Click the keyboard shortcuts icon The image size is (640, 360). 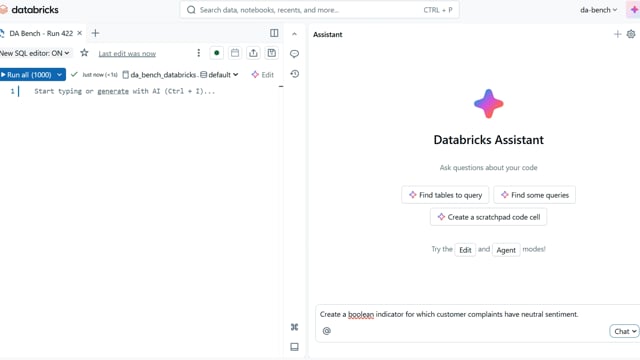[294, 327]
